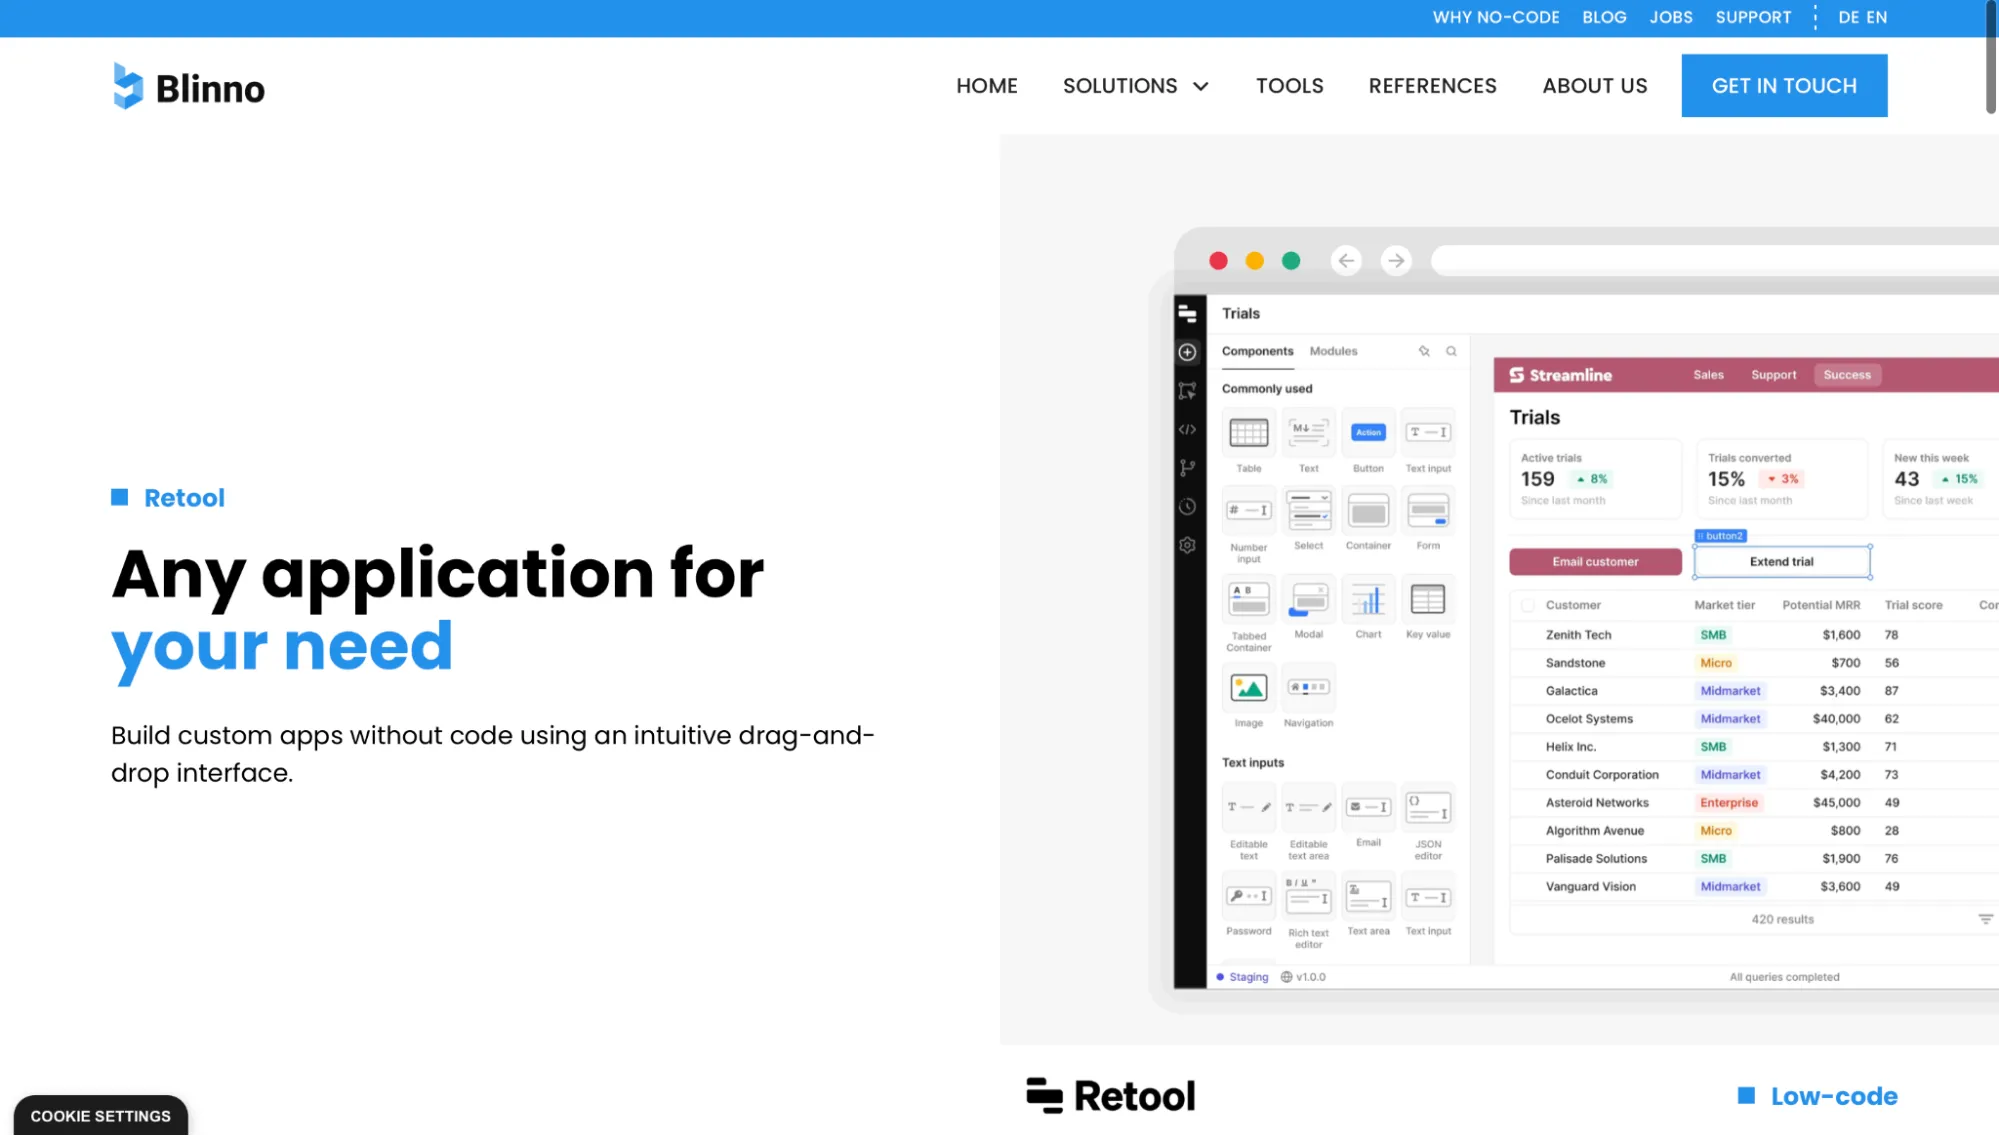Select the Number input component icon

click(x=1248, y=511)
